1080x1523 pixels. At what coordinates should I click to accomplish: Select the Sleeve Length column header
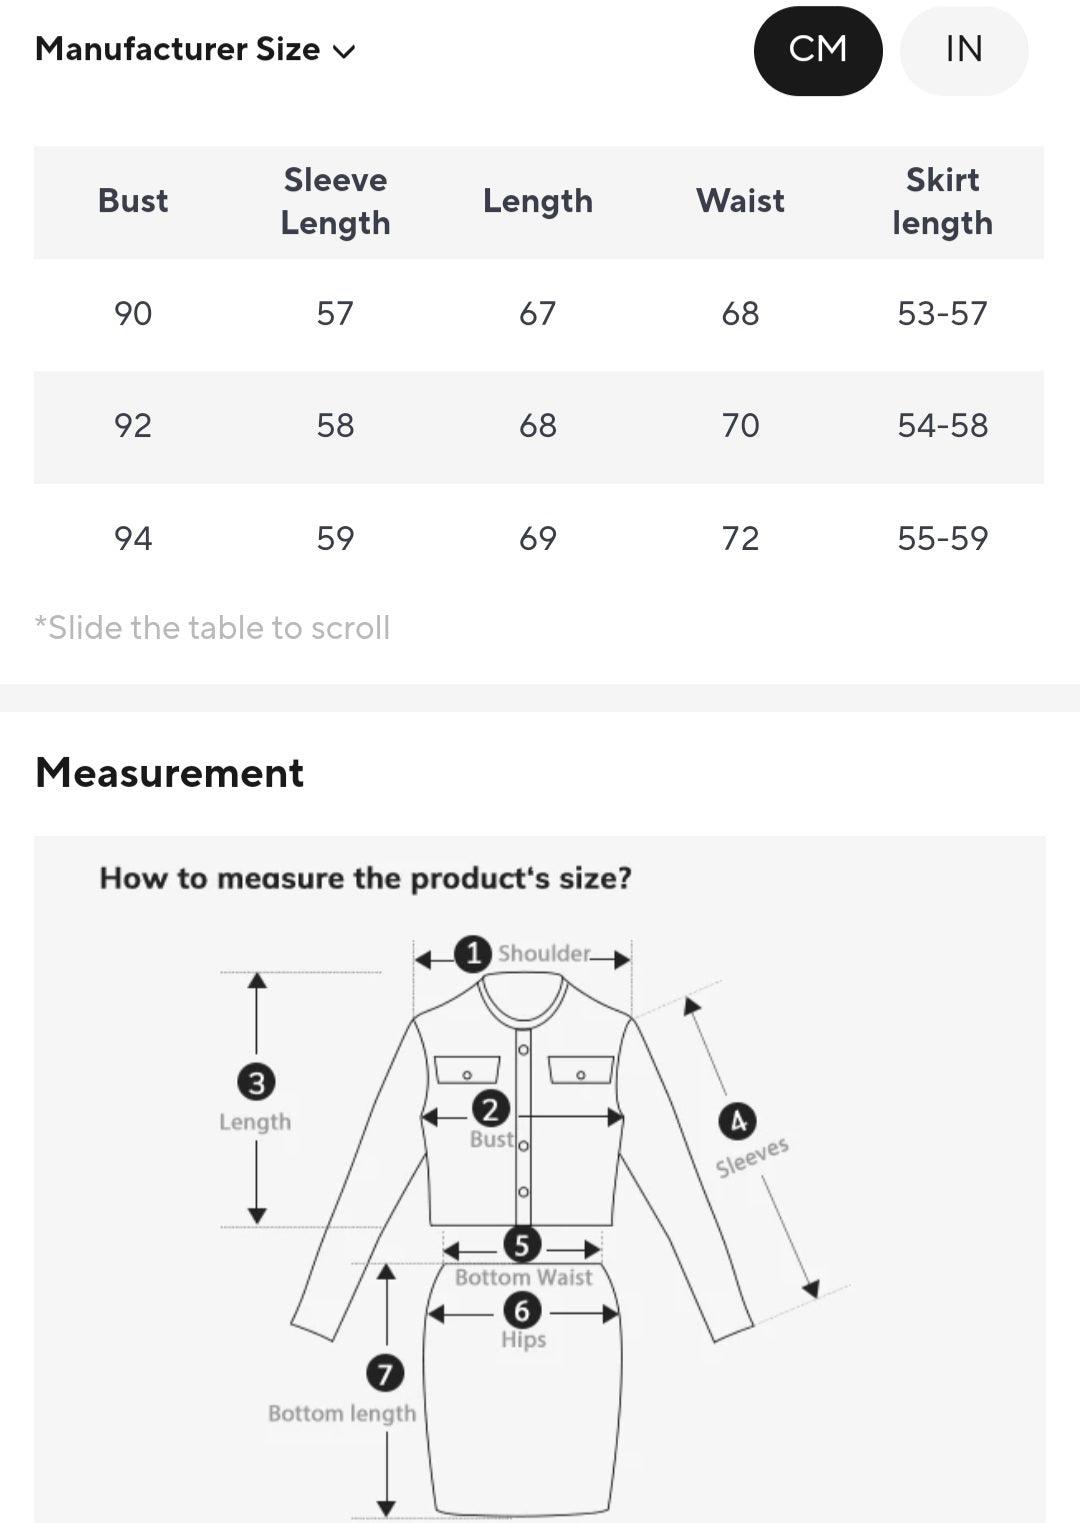click(335, 201)
